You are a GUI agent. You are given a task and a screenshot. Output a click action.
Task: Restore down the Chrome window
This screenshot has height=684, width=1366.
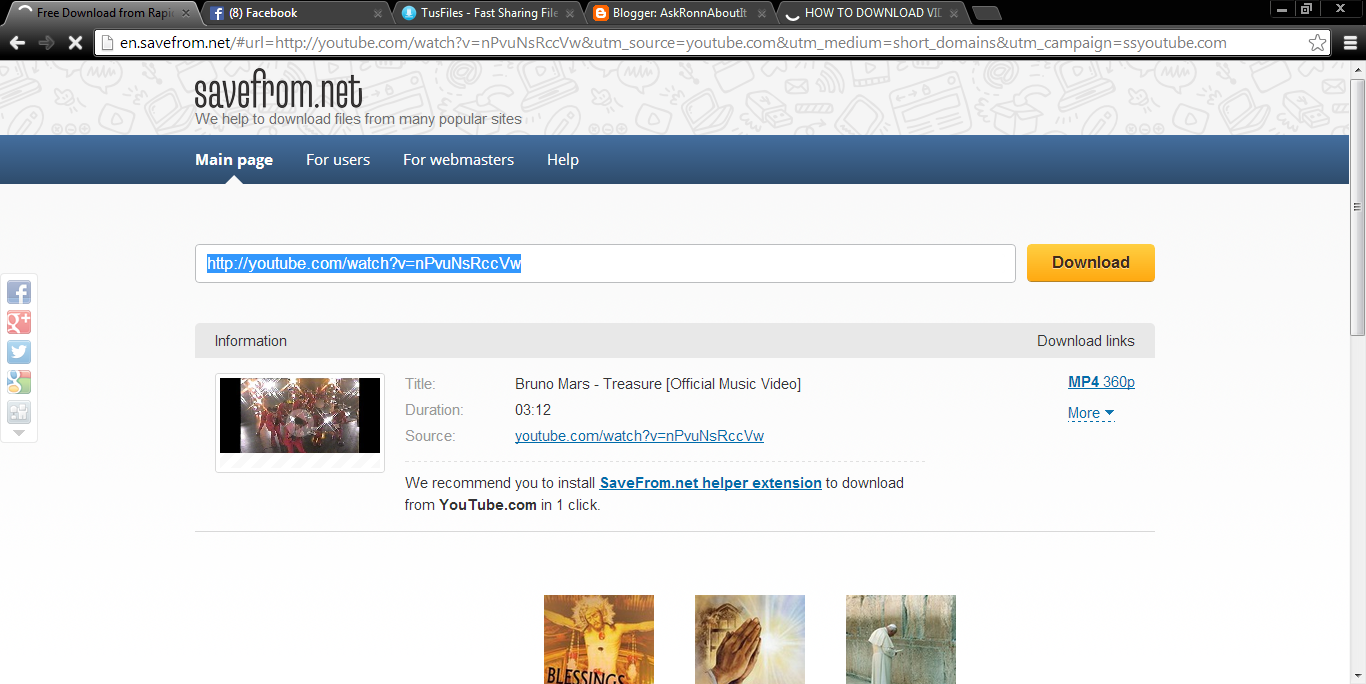pyautogui.click(x=1307, y=8)
